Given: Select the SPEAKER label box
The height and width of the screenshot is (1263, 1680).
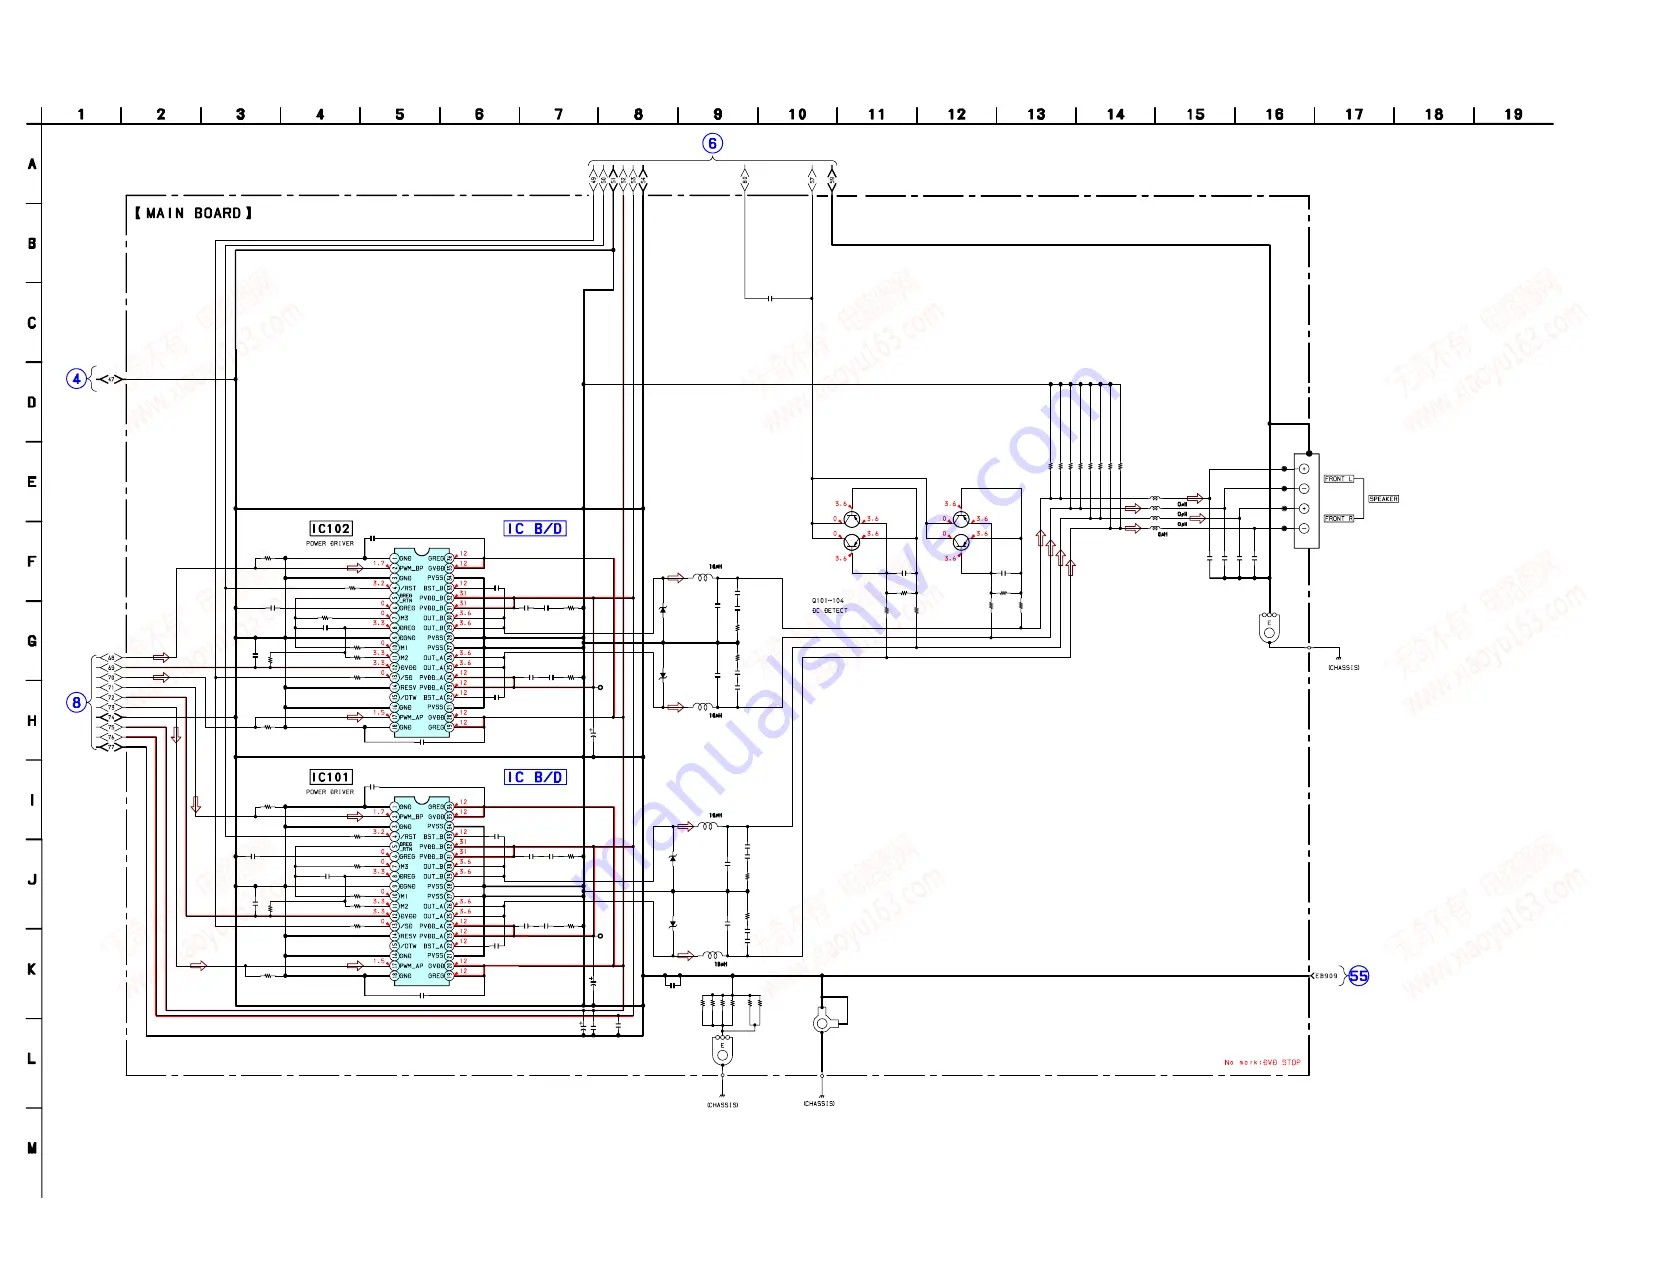Looking at the screenshot, I should point(1384,499).
